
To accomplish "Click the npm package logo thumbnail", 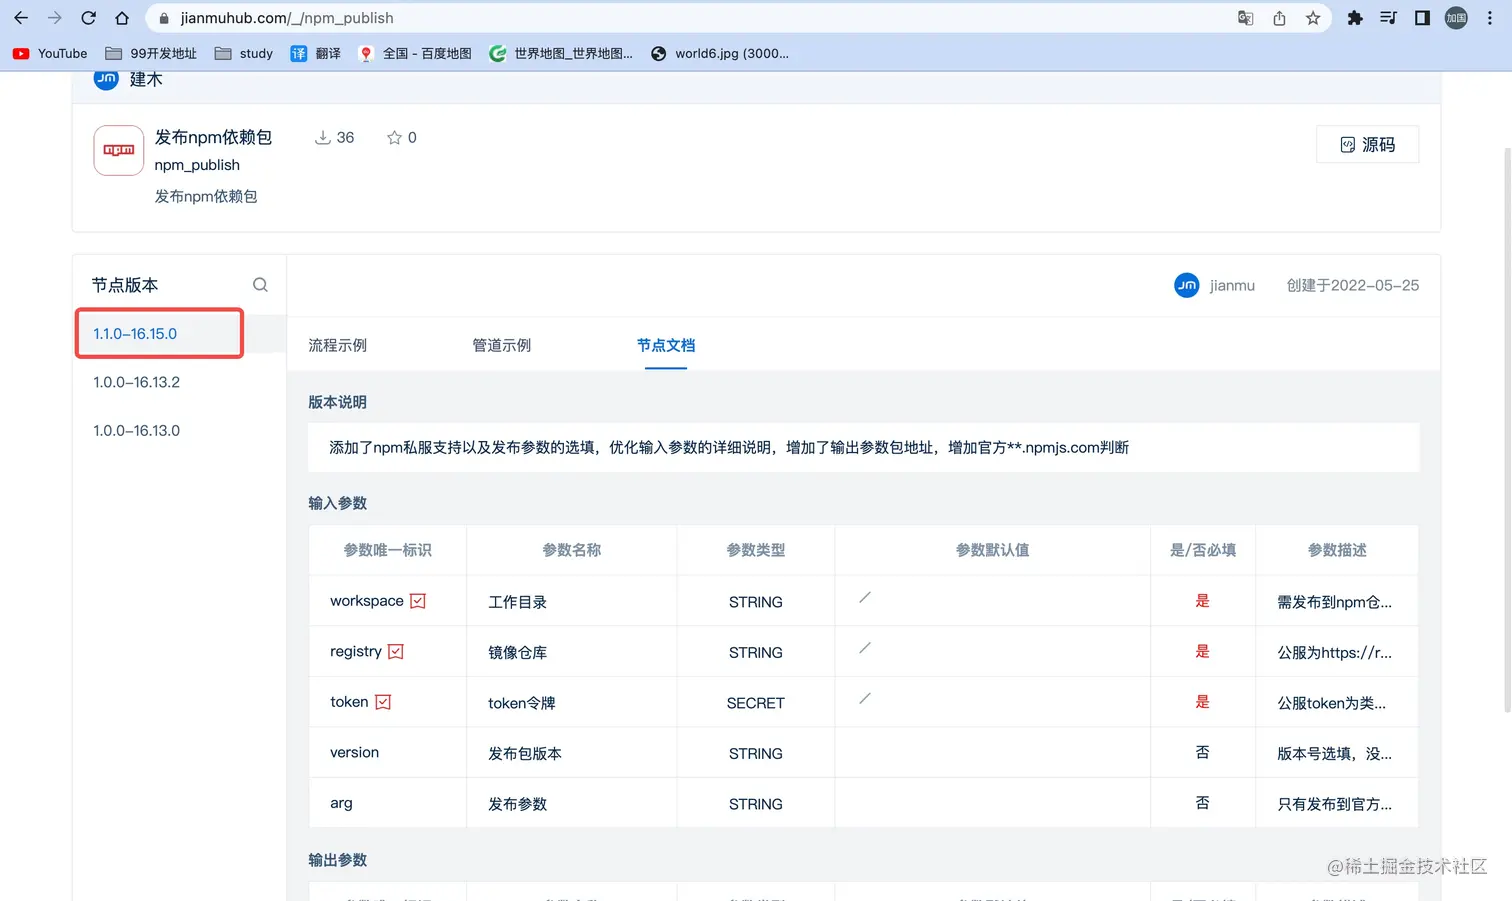I will (118, 150).
